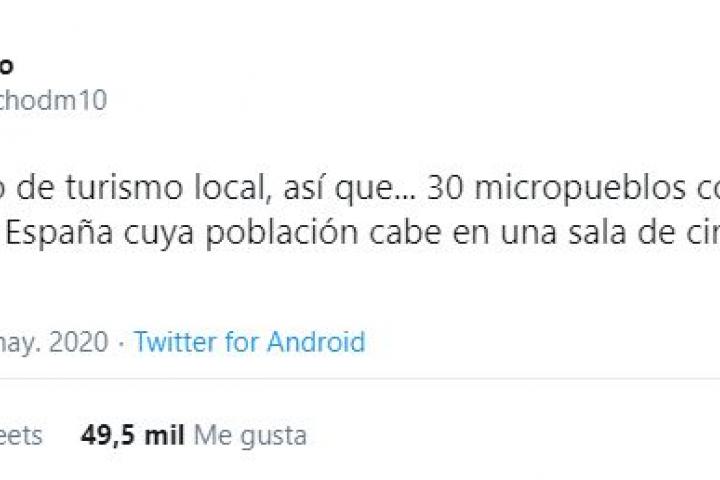This screenshot has width=720, height=480.
Task: Click the divider line above the stats row
Action: click(360, 379)
